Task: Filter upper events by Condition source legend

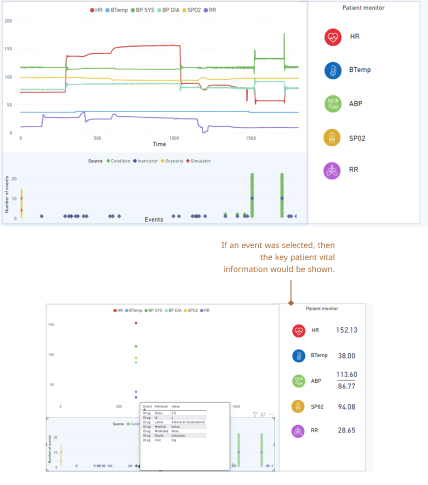Action: pyautogui.click(x=118, y=161)
